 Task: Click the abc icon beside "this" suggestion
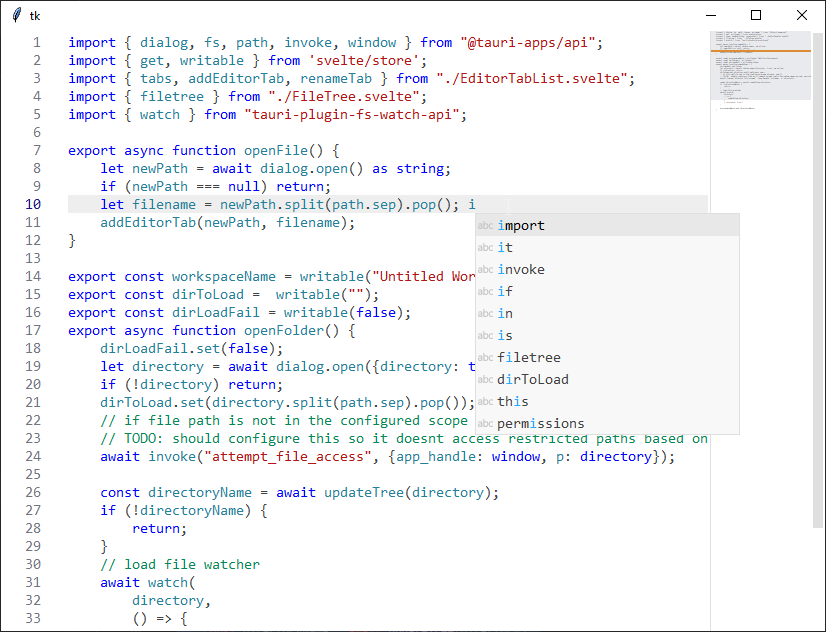pyautogui.click(x=484, y=401)
